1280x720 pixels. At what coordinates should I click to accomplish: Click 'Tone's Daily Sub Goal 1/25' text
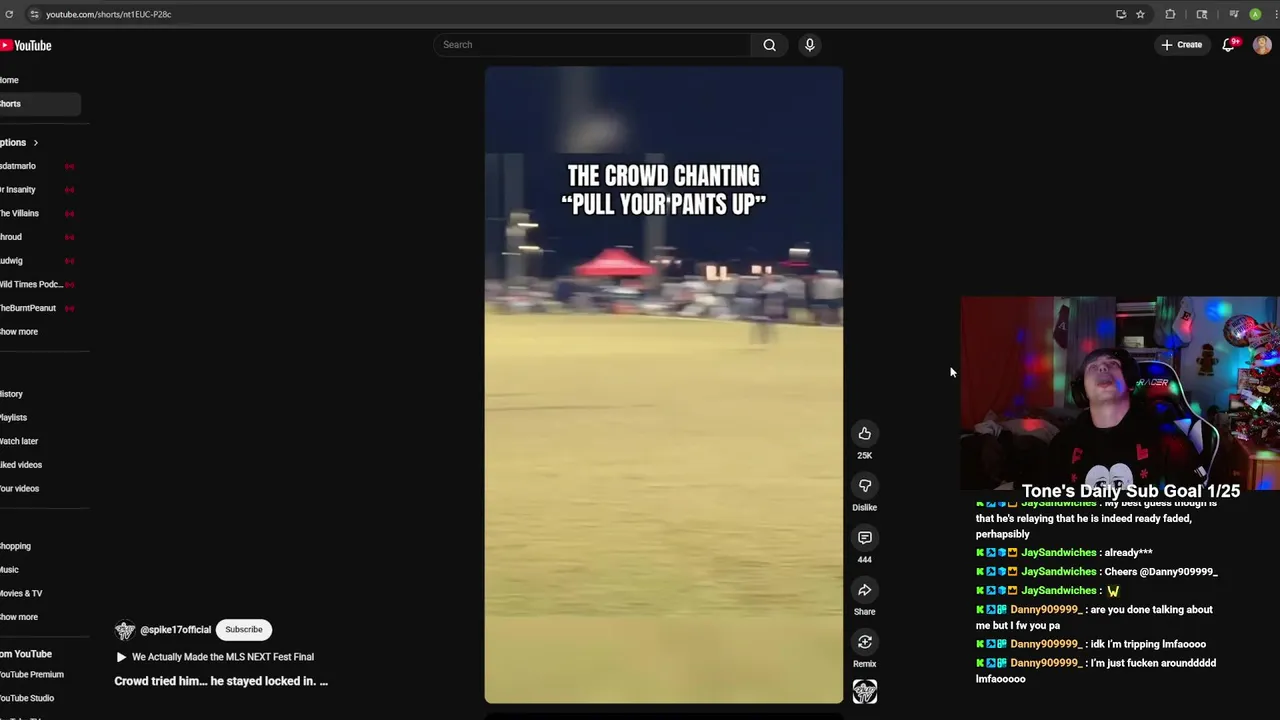click(1131, 491)
